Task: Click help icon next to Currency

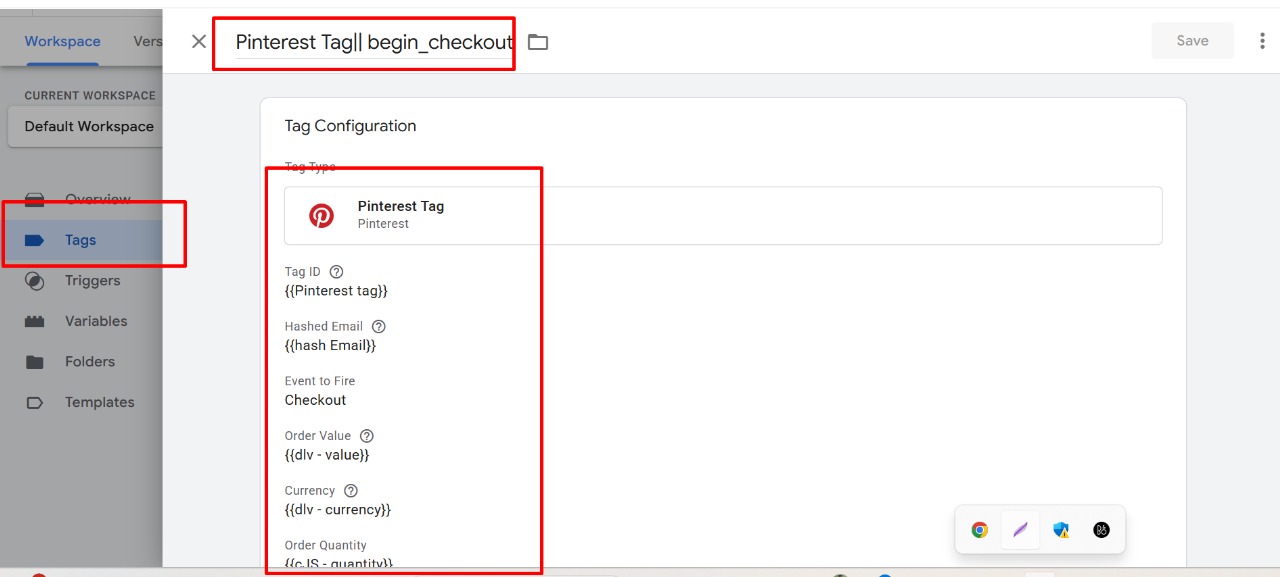Action: [x=351, y=491]
